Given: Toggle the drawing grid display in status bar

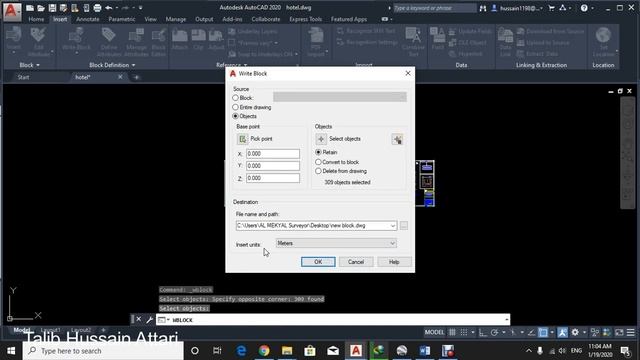Looking at the screenshot, I should pos(452,333).
